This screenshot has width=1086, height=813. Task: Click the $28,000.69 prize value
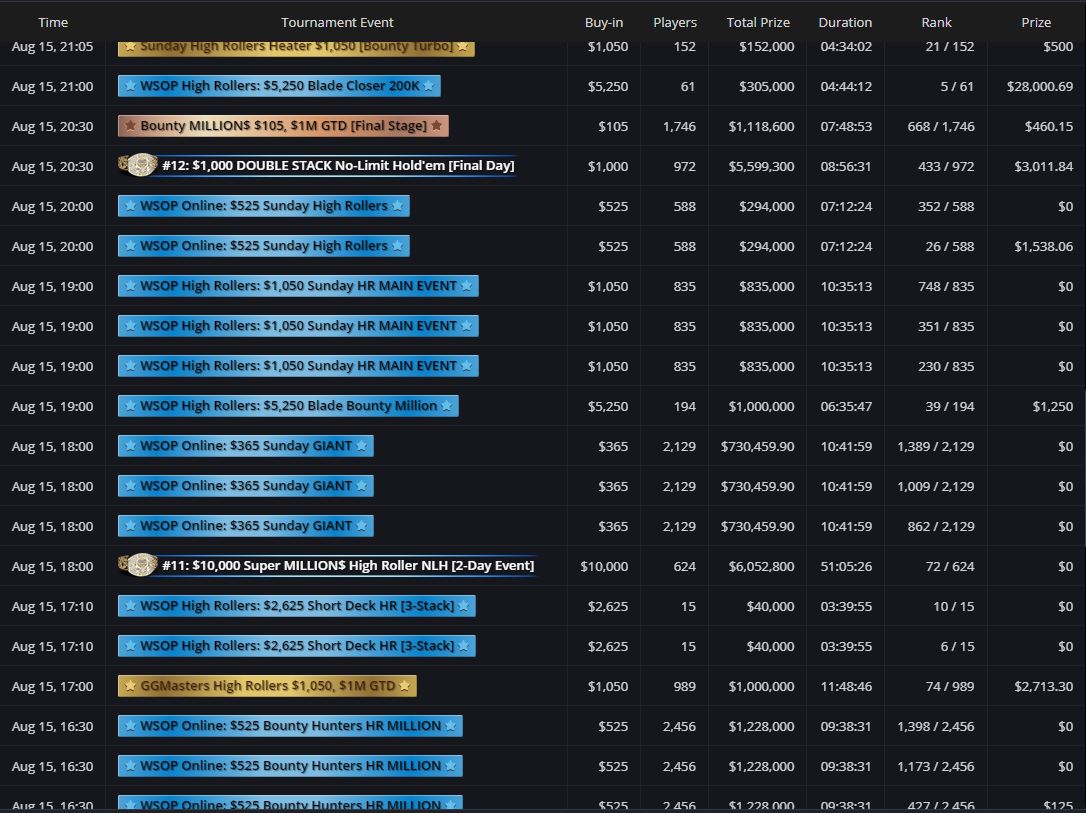(1040, 87)
